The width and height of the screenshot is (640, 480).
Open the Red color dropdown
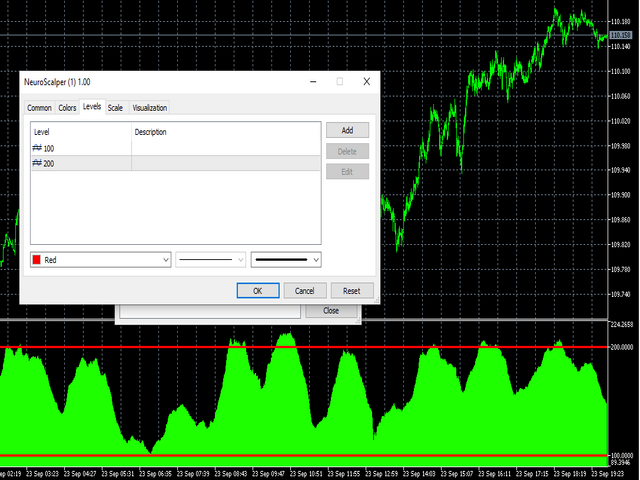100,260
